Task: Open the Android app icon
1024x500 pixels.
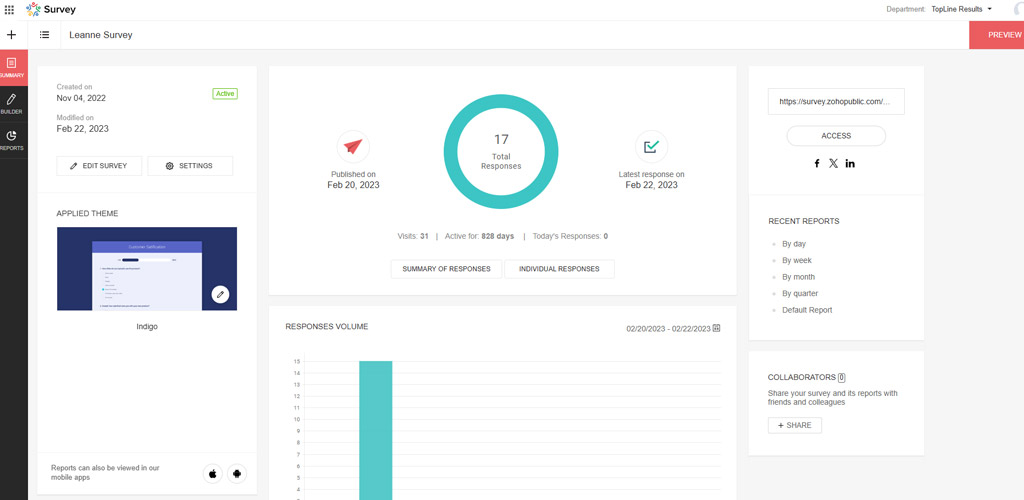Action: (x=236, y=473)
